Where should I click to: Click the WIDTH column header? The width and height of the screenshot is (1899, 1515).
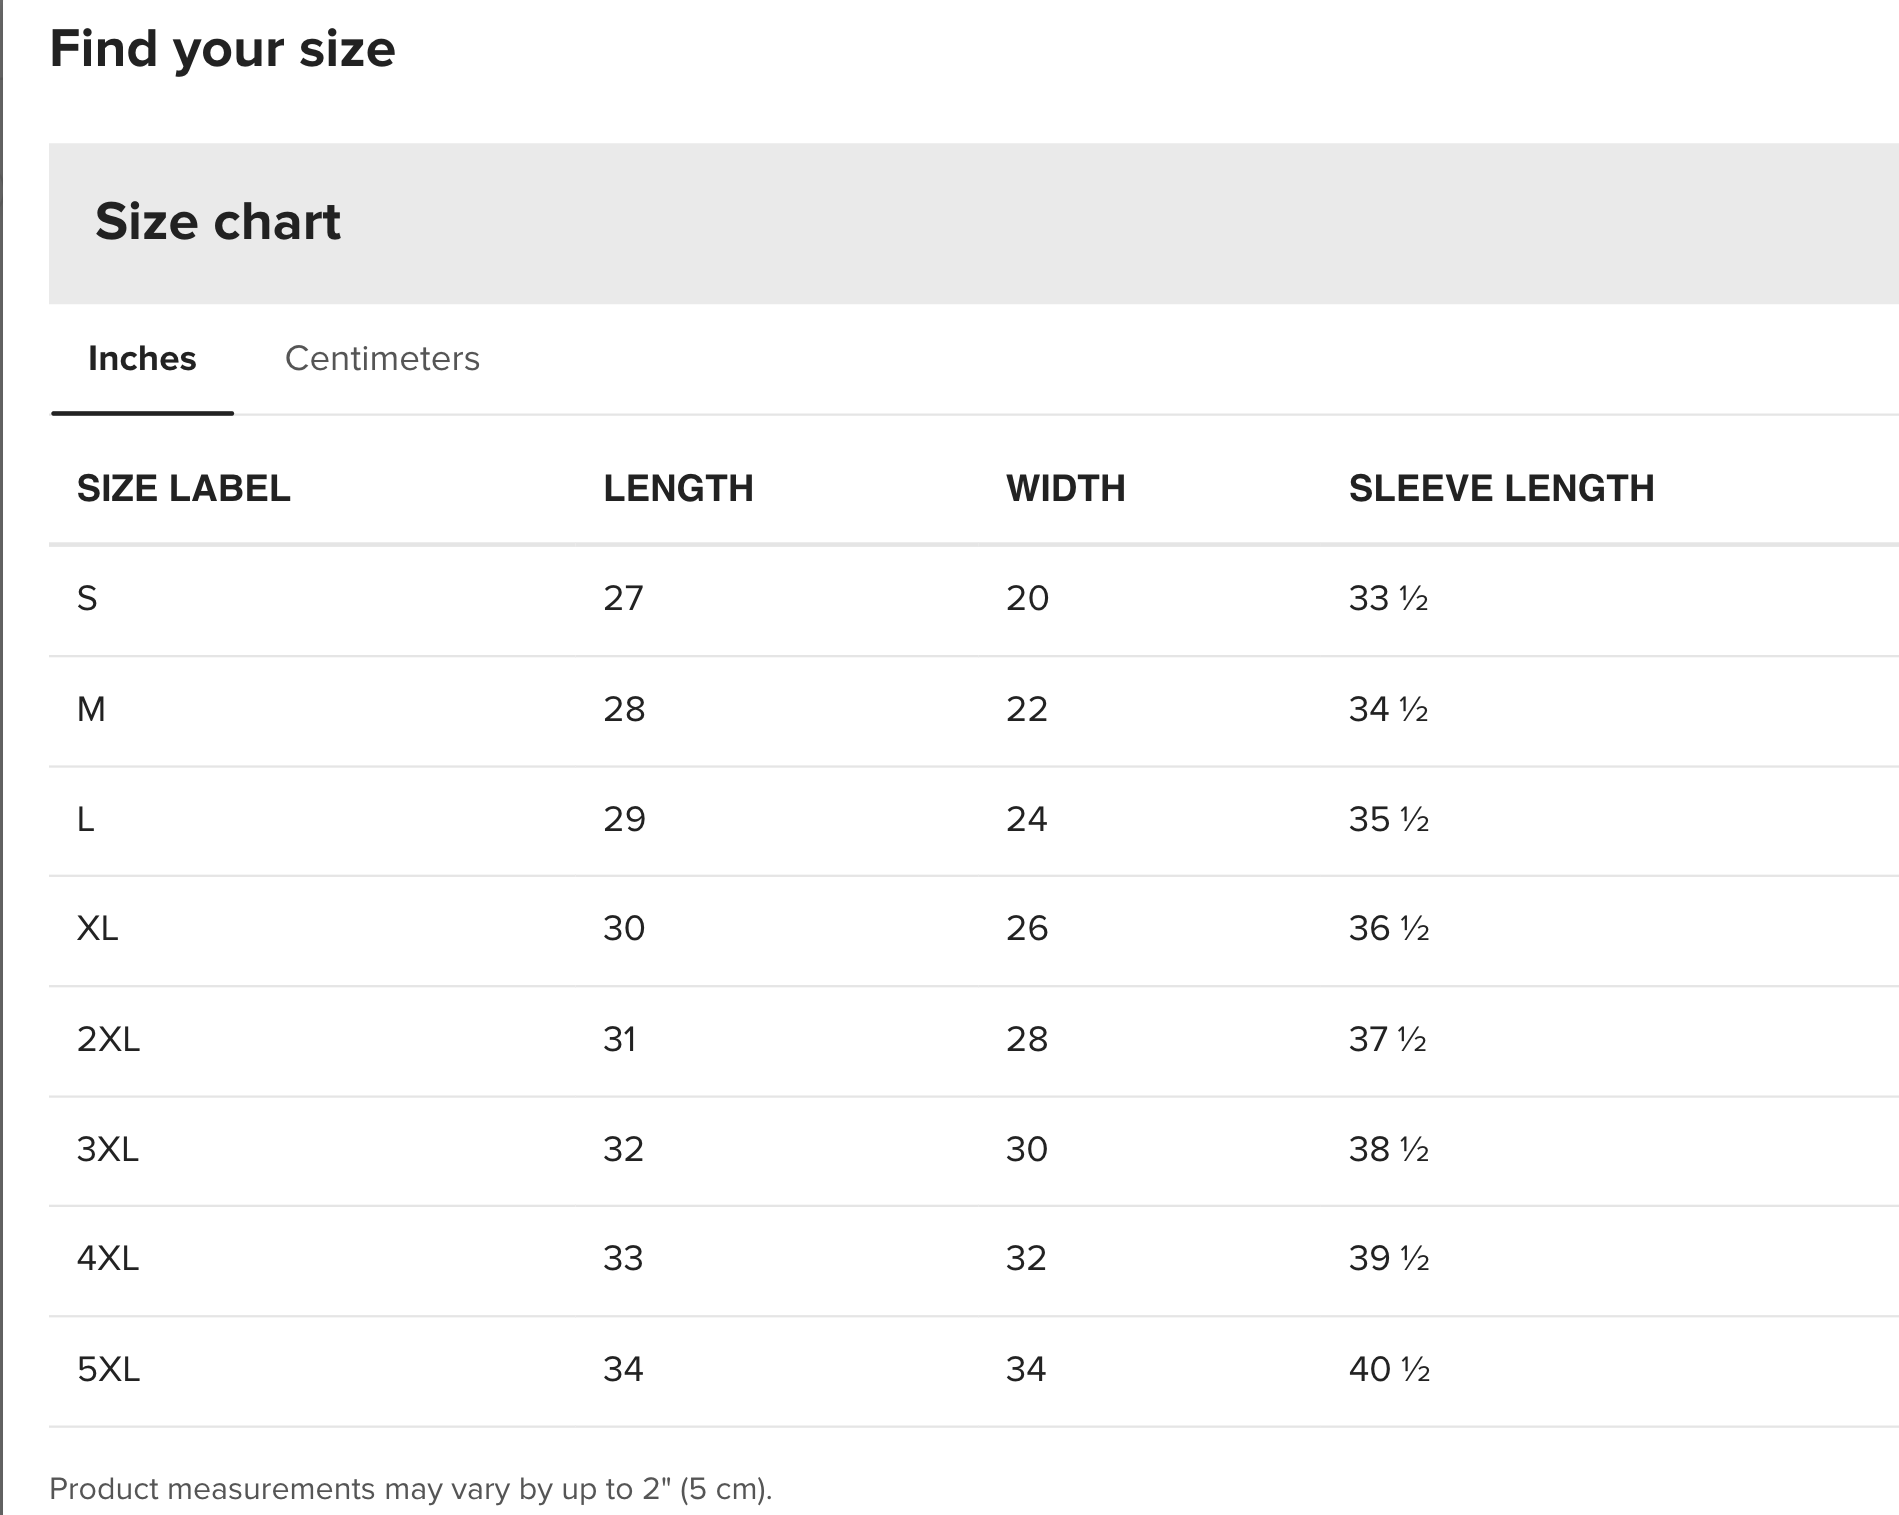1066,488
